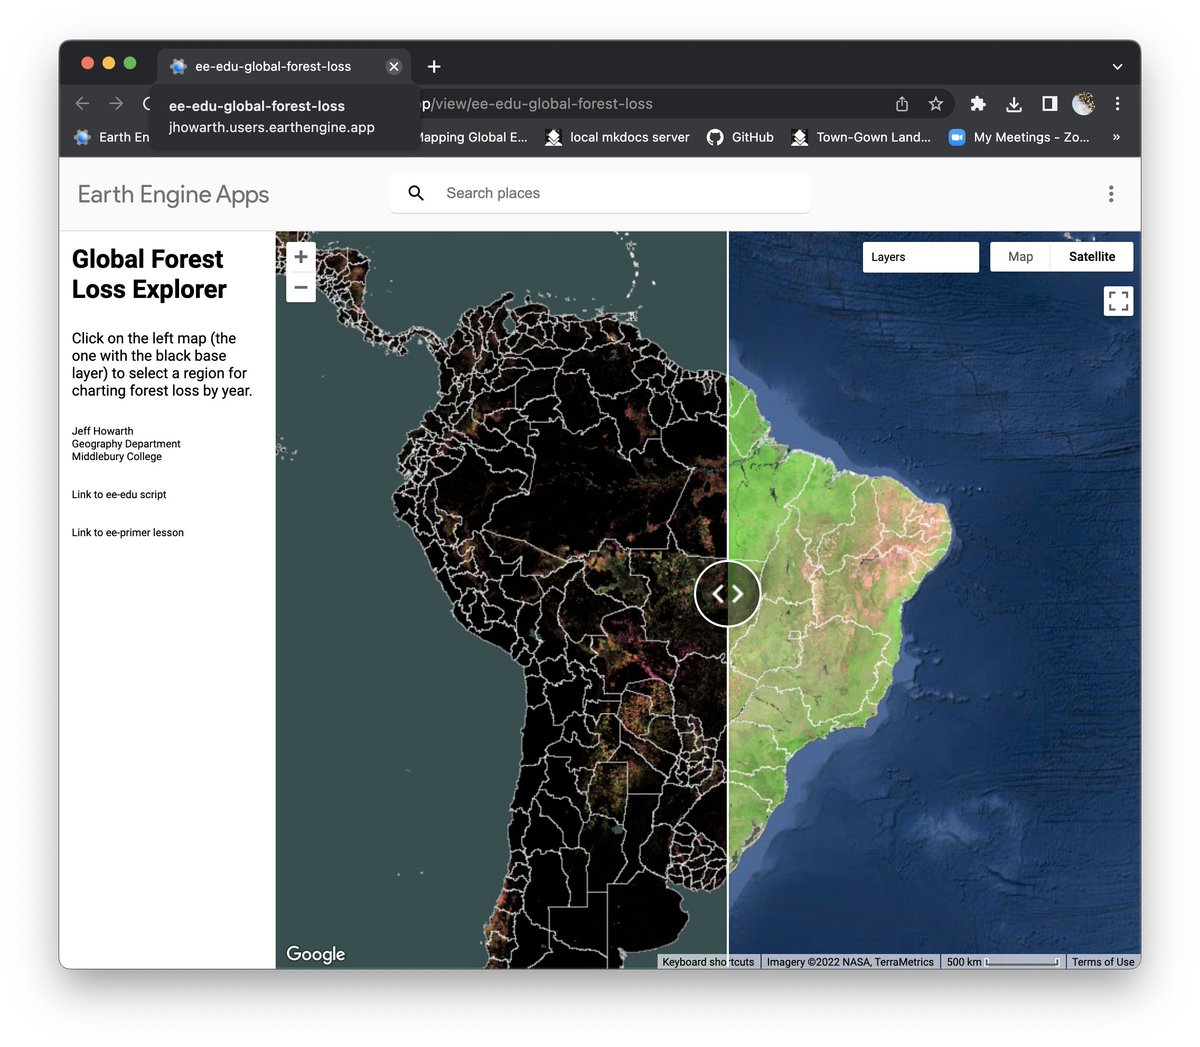
Task: Open Chrome profile avatar
Action: pyautogui.click(x=1083, y=104)
